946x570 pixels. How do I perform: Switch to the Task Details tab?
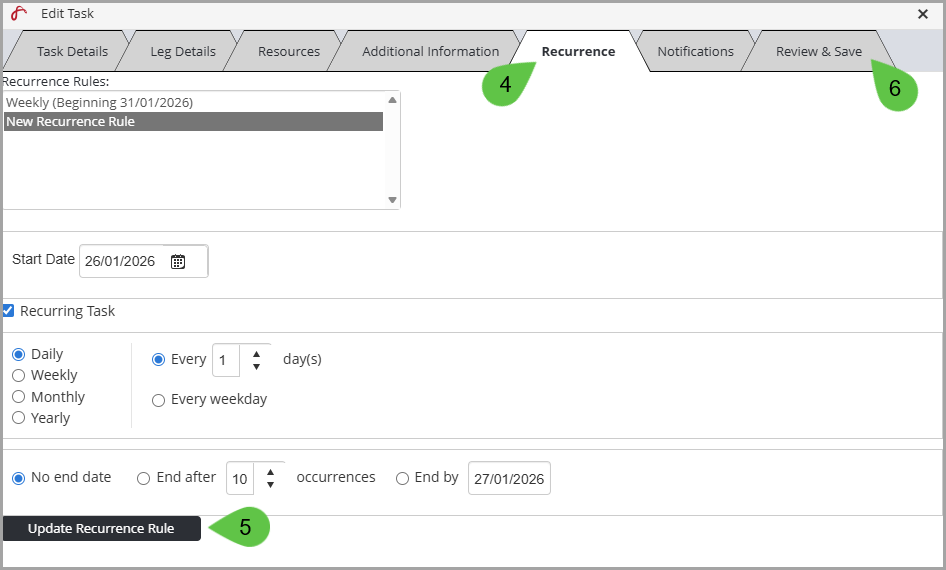(71, 52)
